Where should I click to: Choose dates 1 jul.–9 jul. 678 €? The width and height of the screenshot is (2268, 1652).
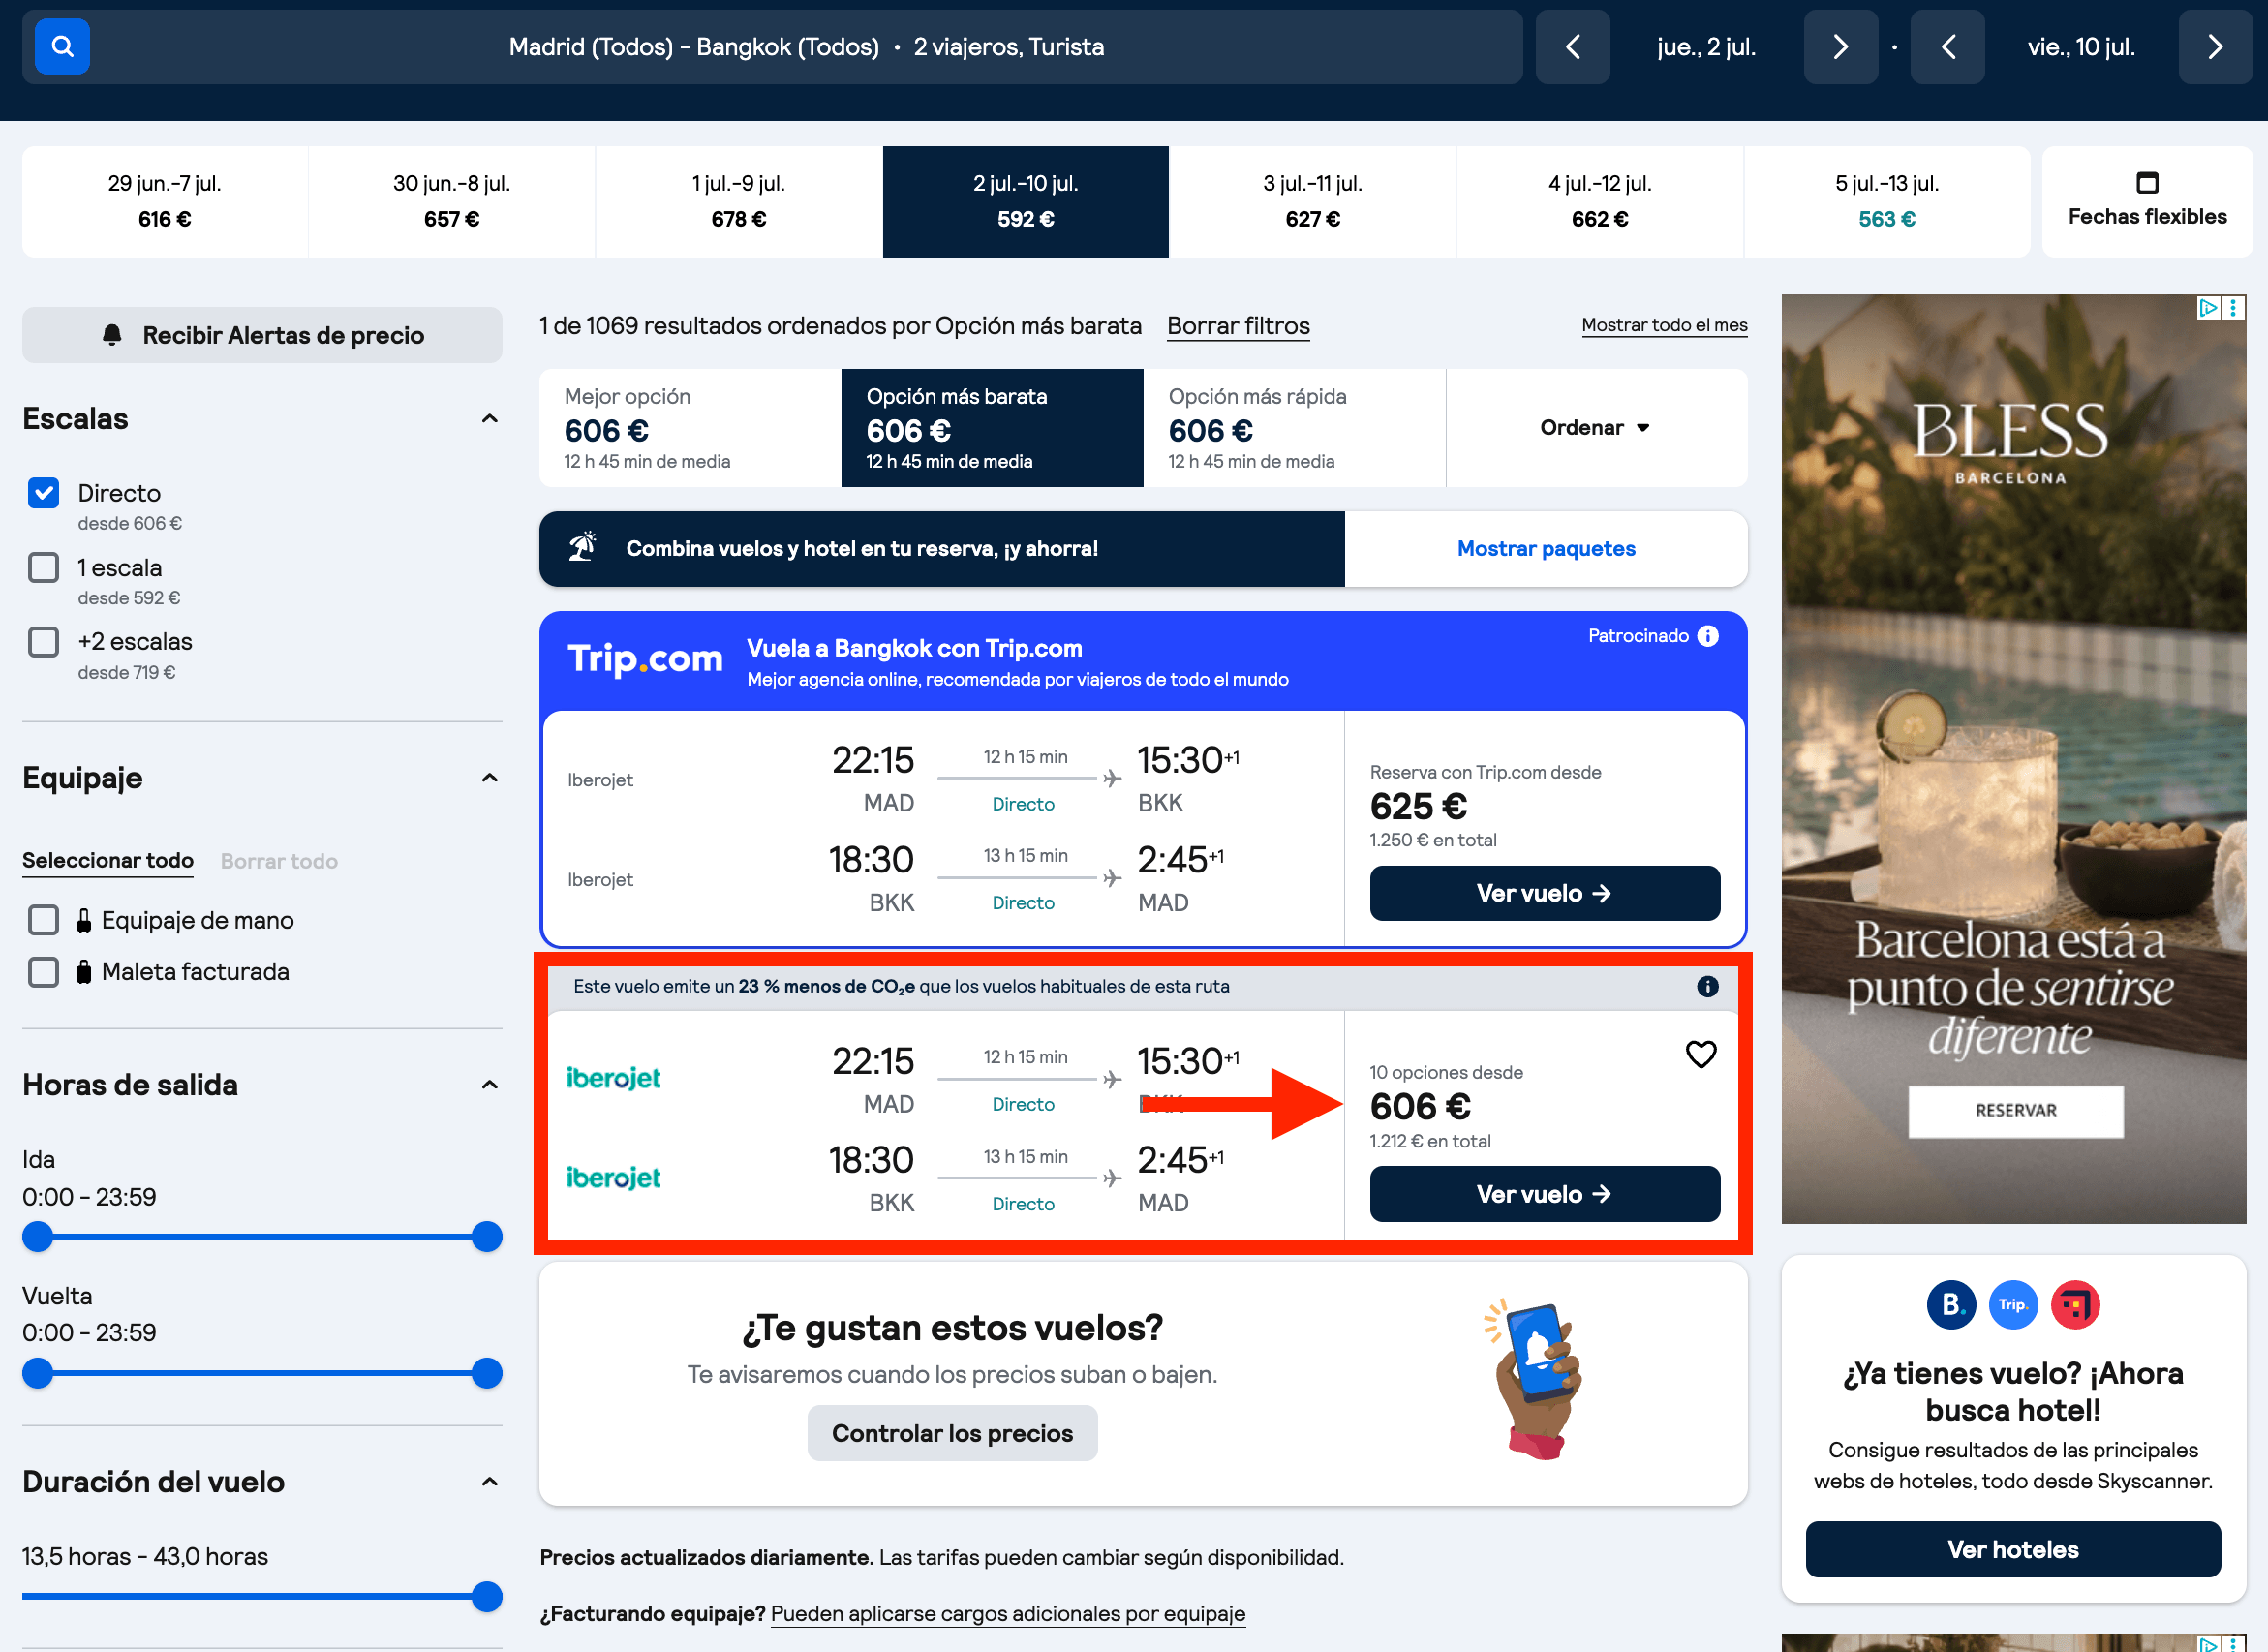(739, 202)
